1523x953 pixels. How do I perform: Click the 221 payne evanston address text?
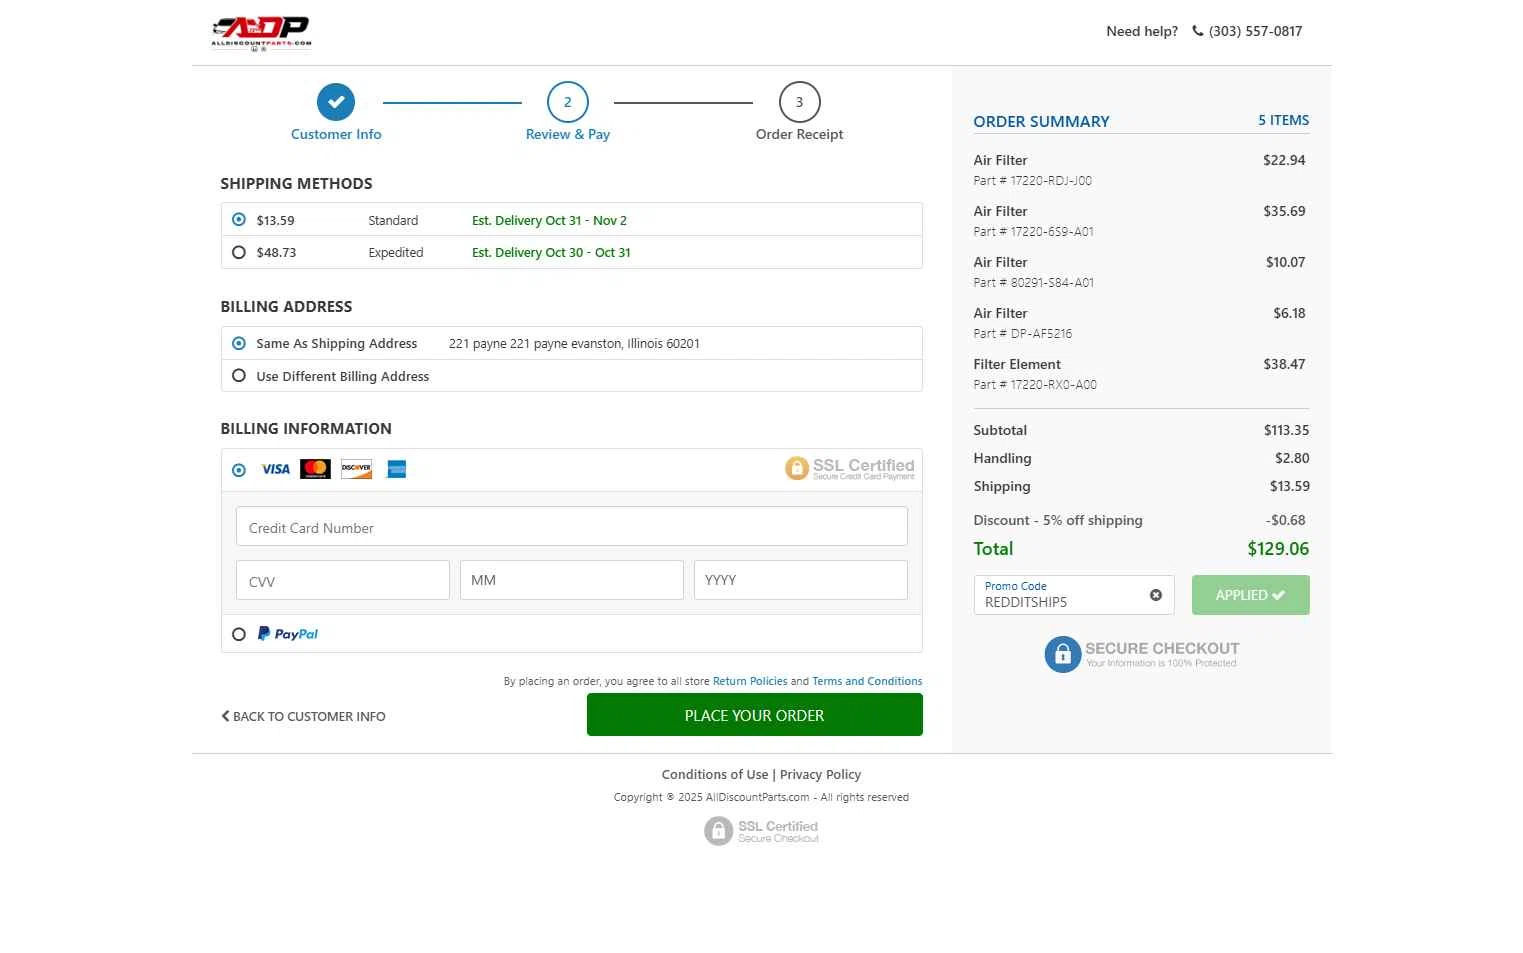(574, 343)
